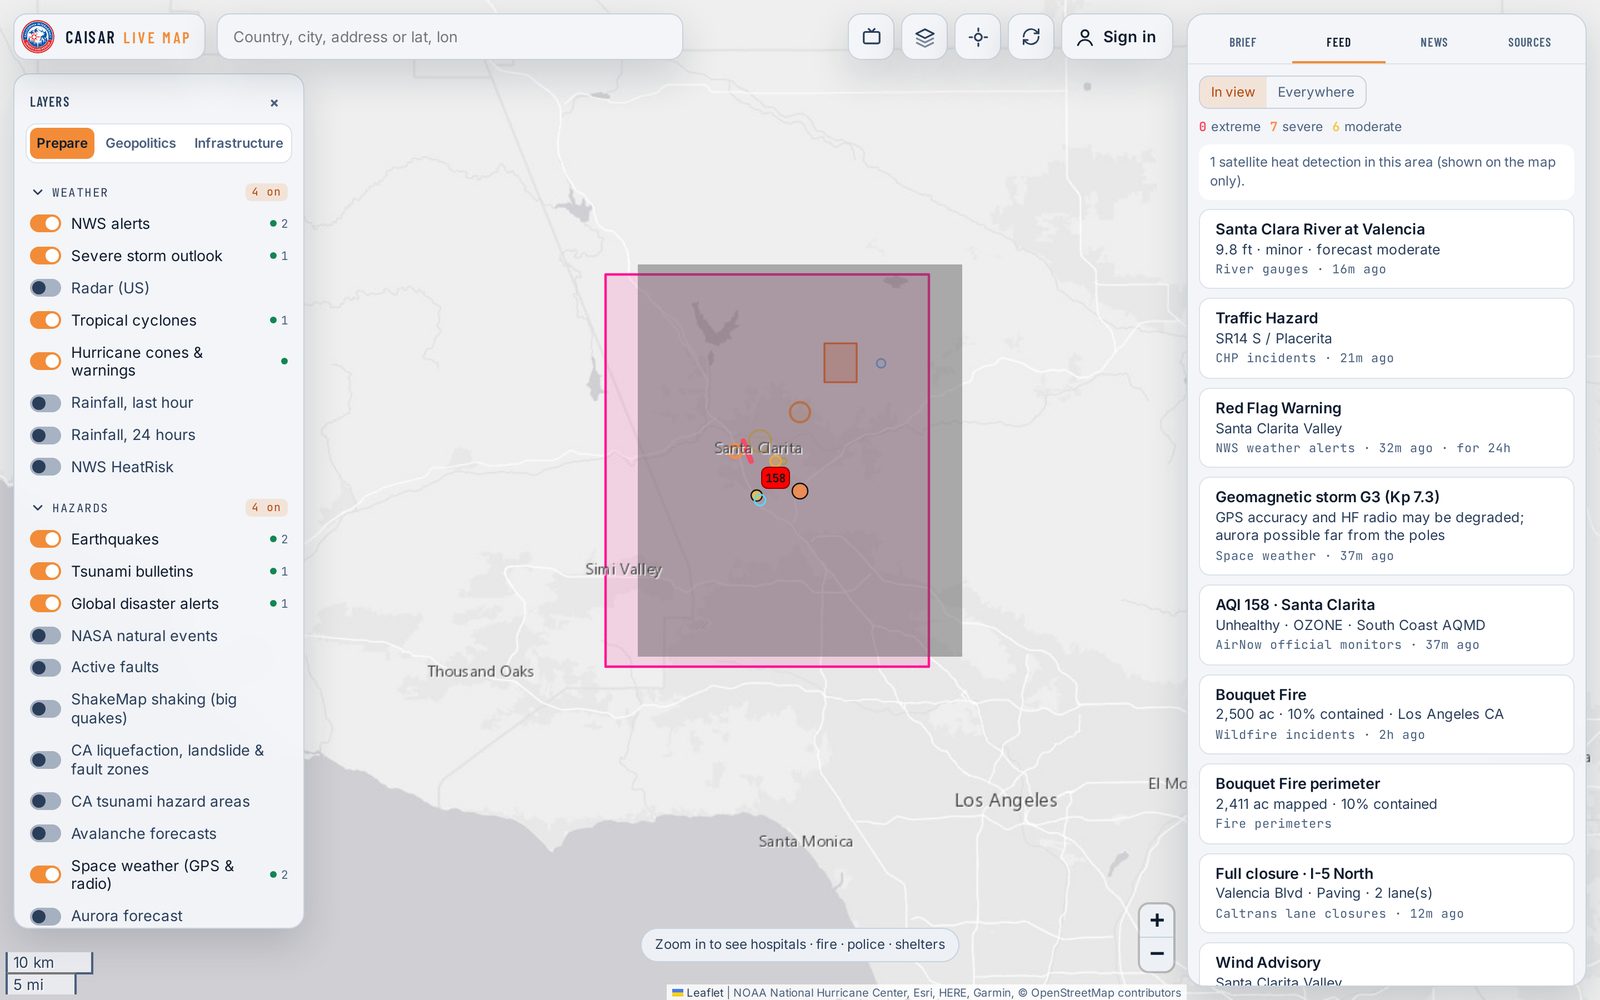Click the small blue circle marker
This screenshot has height=1000, width=1600.
pos(881,363)
